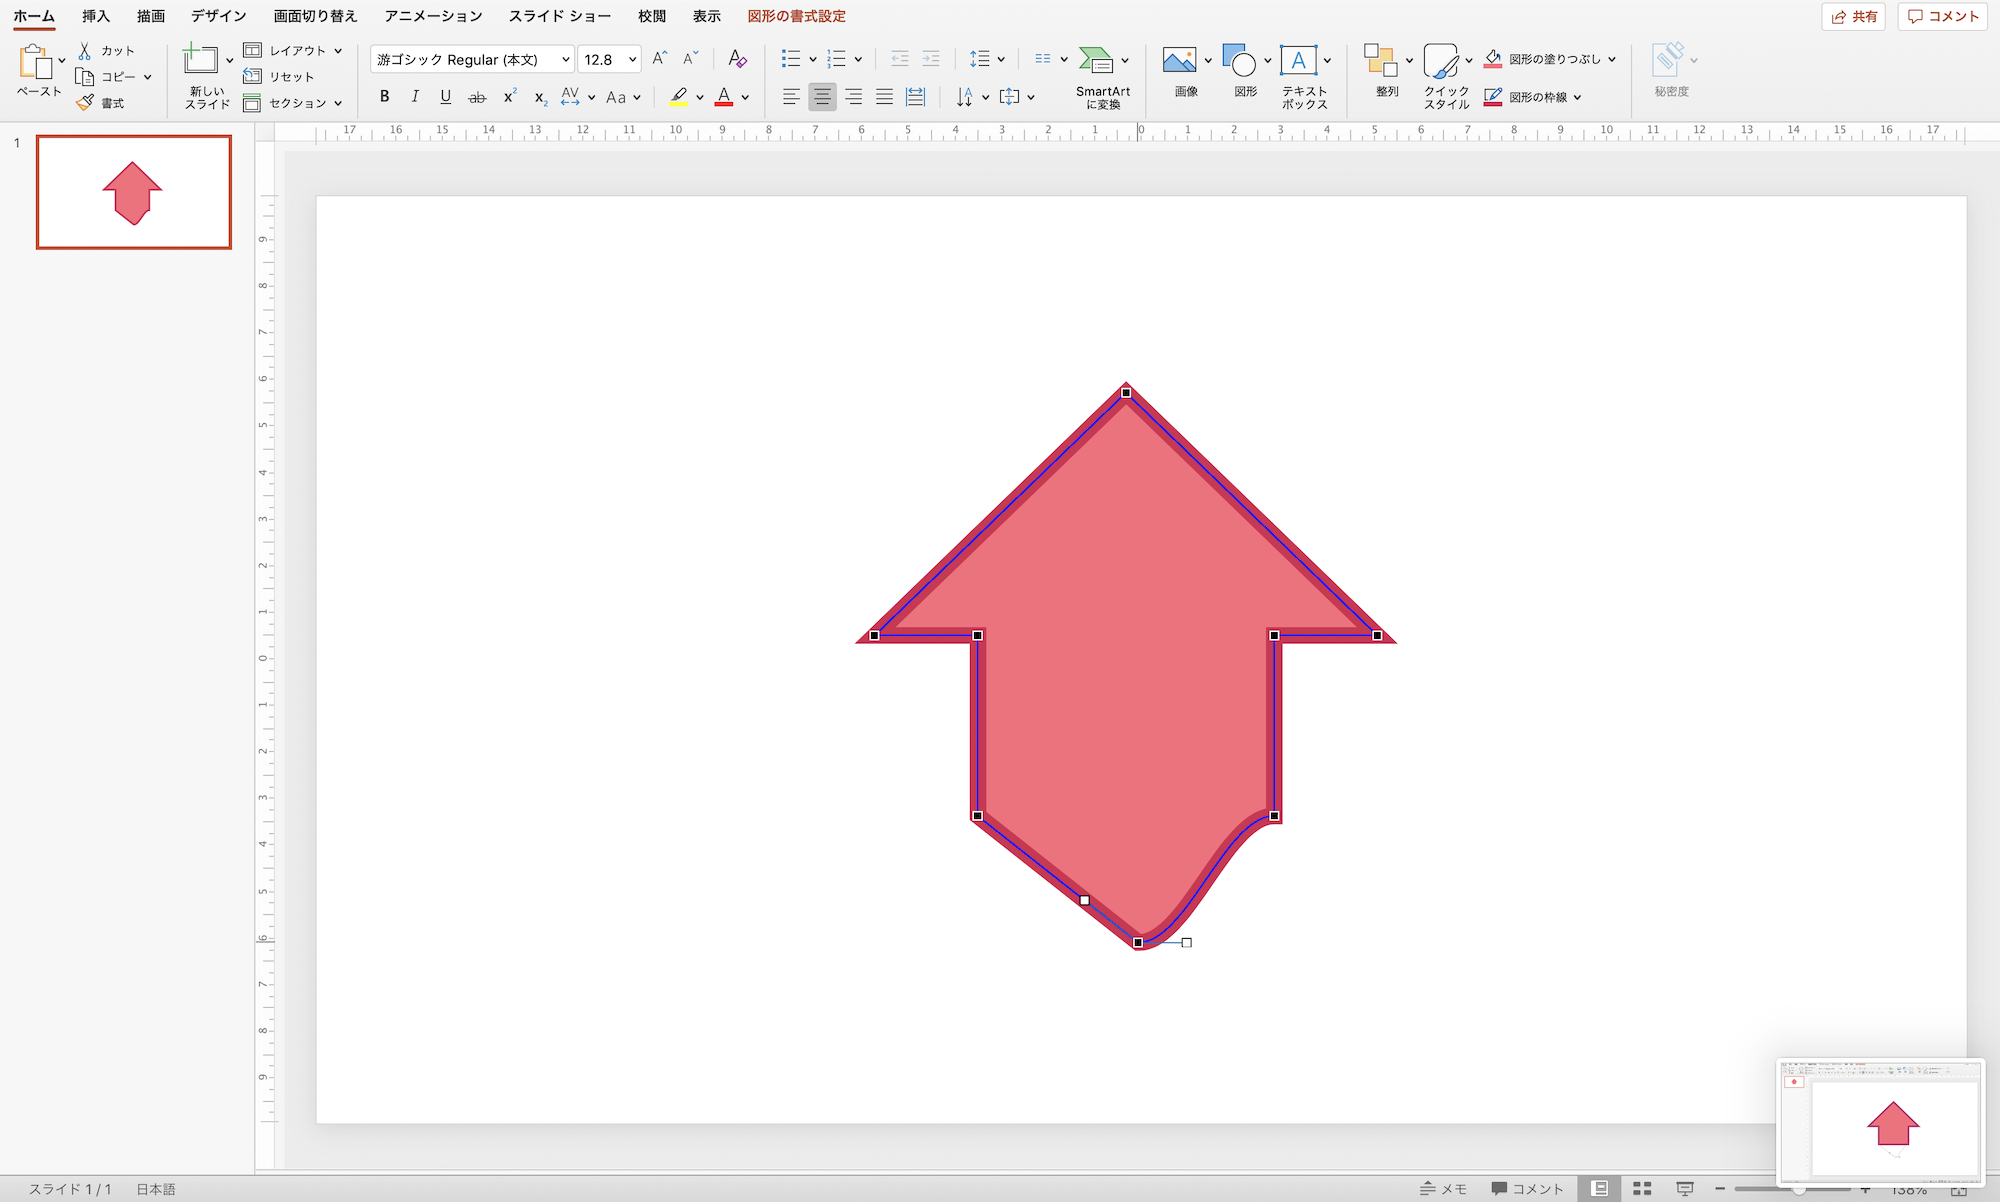Click Convert to SmartArt icon
The width and height of the screenshot is (2000, 1202).
(x=1096, y=61)
